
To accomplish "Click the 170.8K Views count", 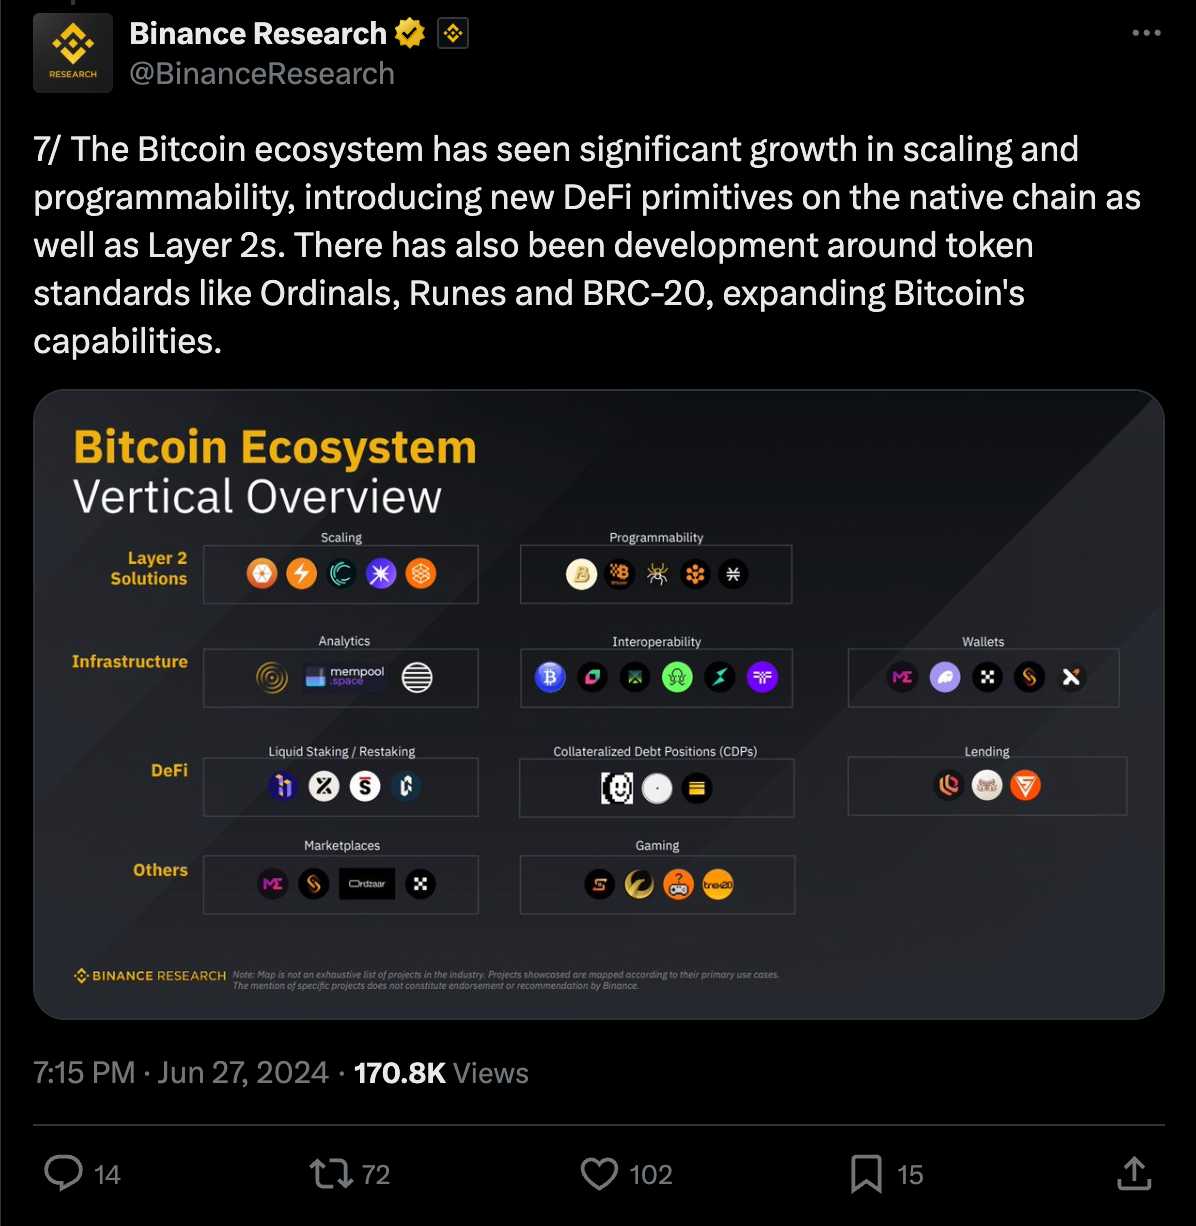I will click(x=441, y=1073).
